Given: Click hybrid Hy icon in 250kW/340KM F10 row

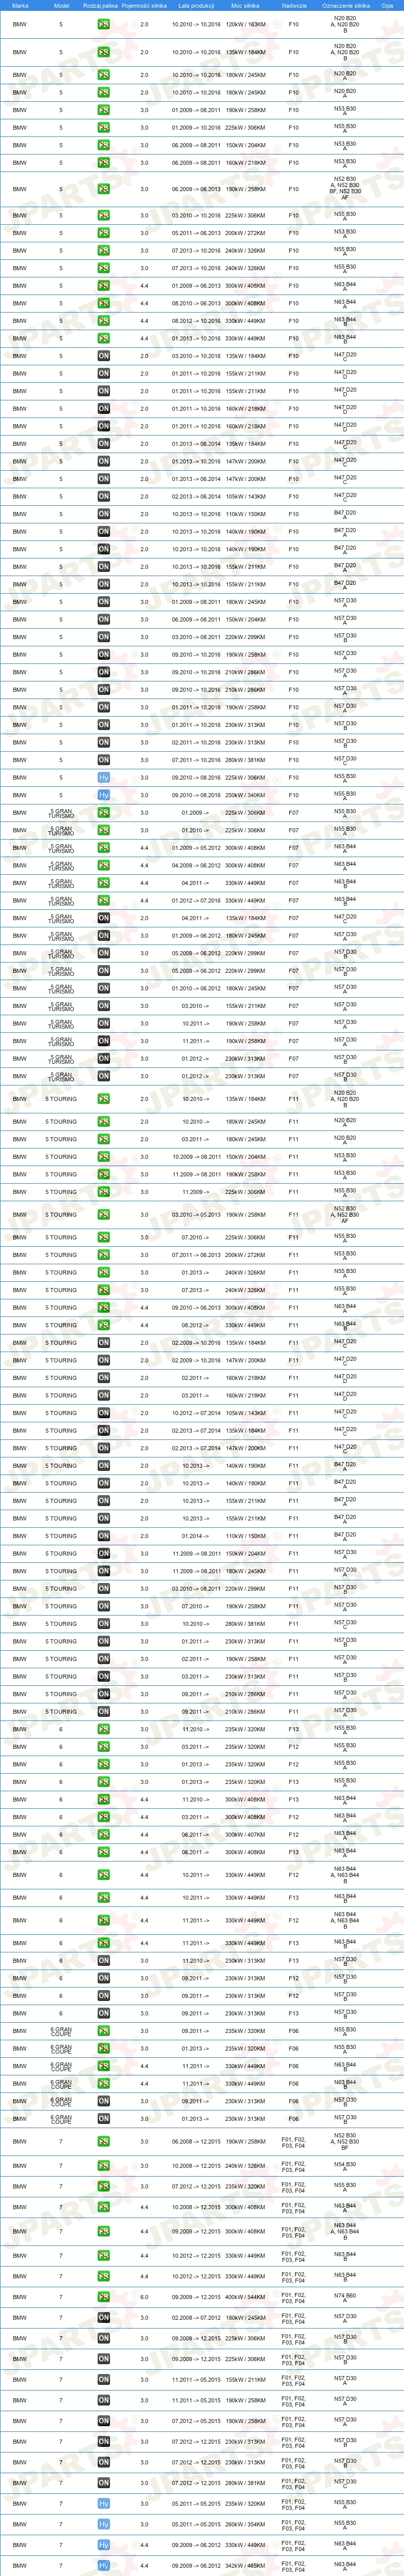Looking at the screenshot, I should click(103, 795).
